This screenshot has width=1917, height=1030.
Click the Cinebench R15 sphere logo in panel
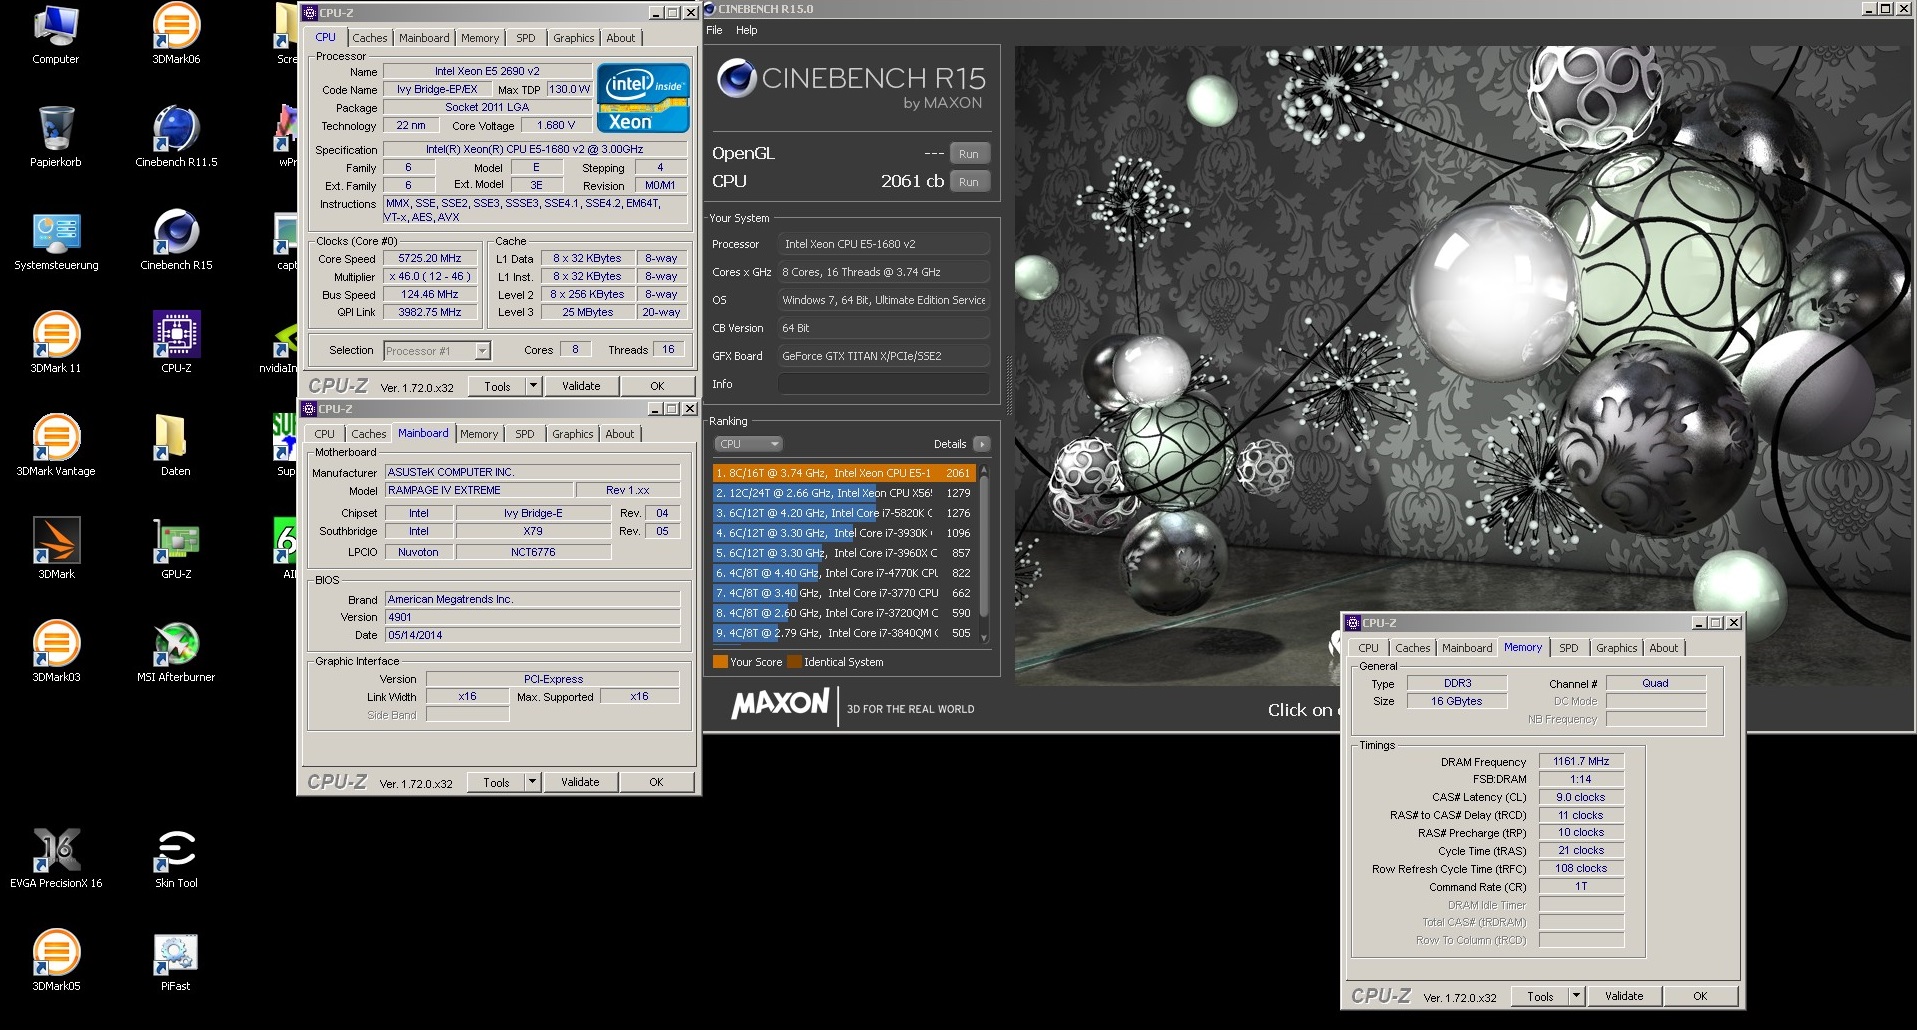(736, 79)
